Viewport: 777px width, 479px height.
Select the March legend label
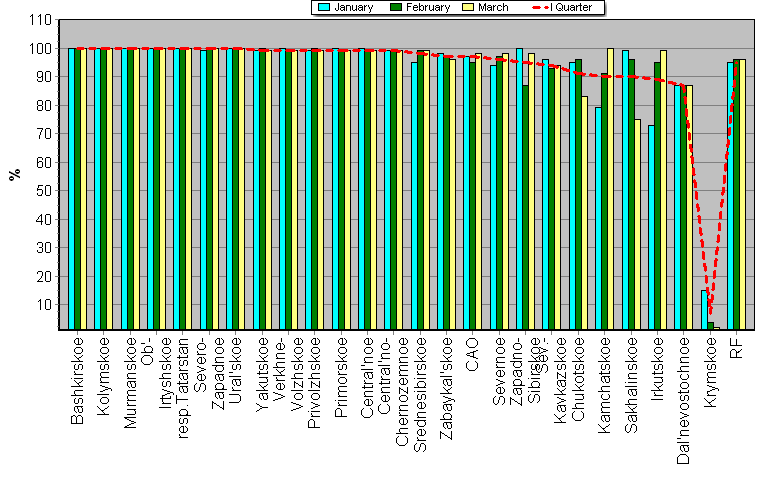click(x=493, y=7)
